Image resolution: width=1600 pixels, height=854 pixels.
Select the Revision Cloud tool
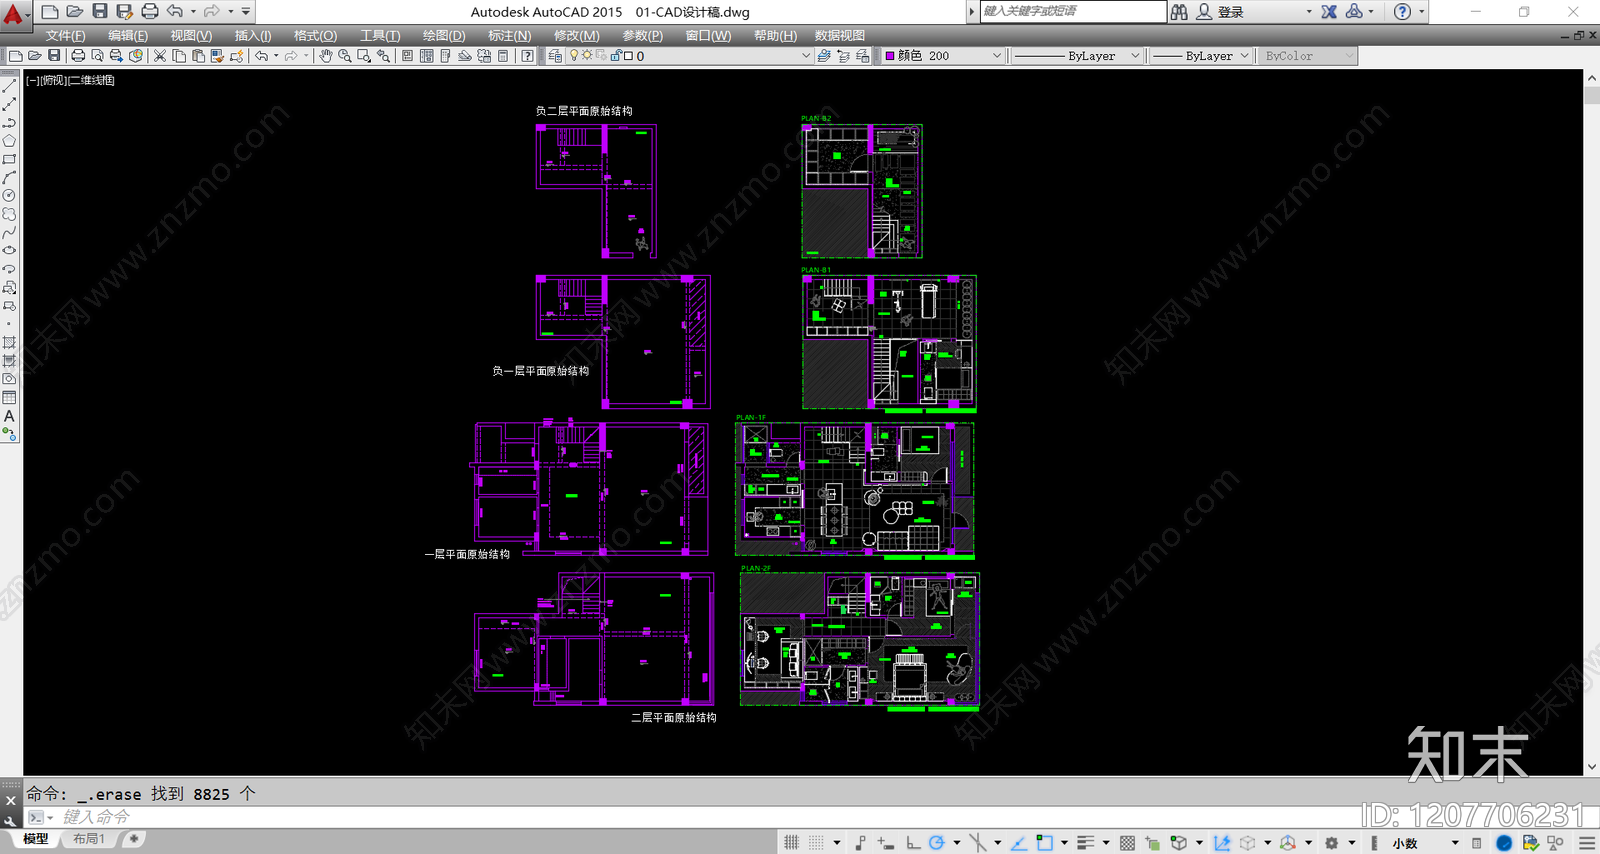click(9, 214)
